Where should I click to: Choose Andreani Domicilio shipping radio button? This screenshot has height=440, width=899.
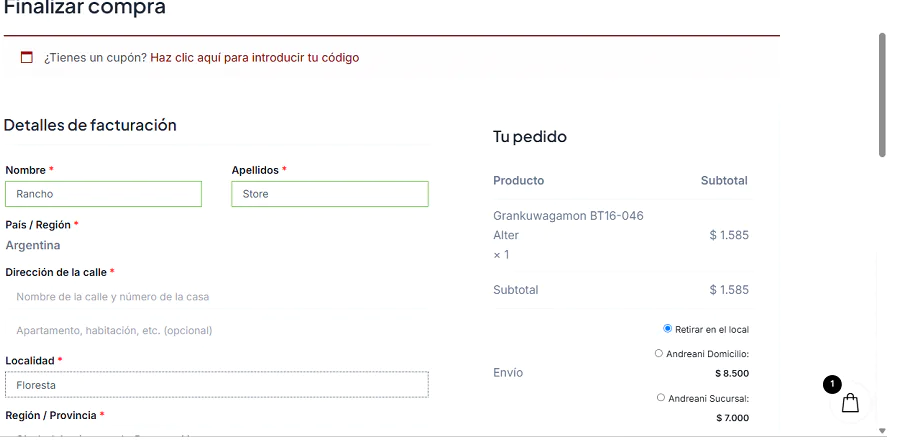pos(659,353)
